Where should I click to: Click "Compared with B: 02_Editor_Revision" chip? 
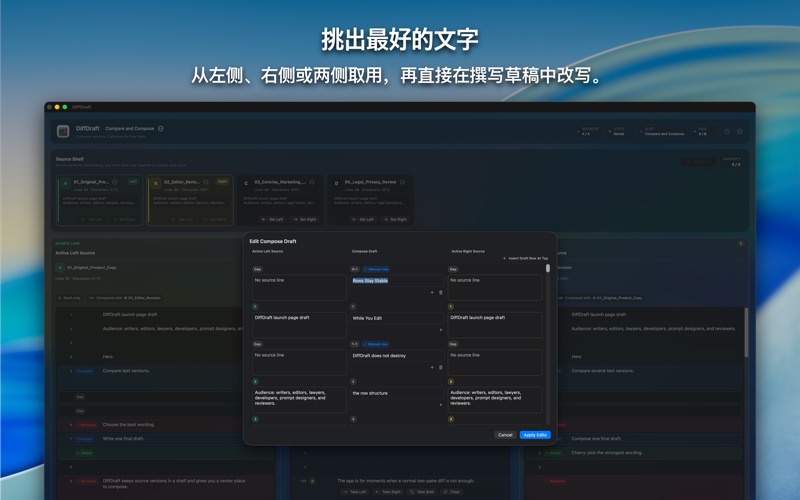125,298
